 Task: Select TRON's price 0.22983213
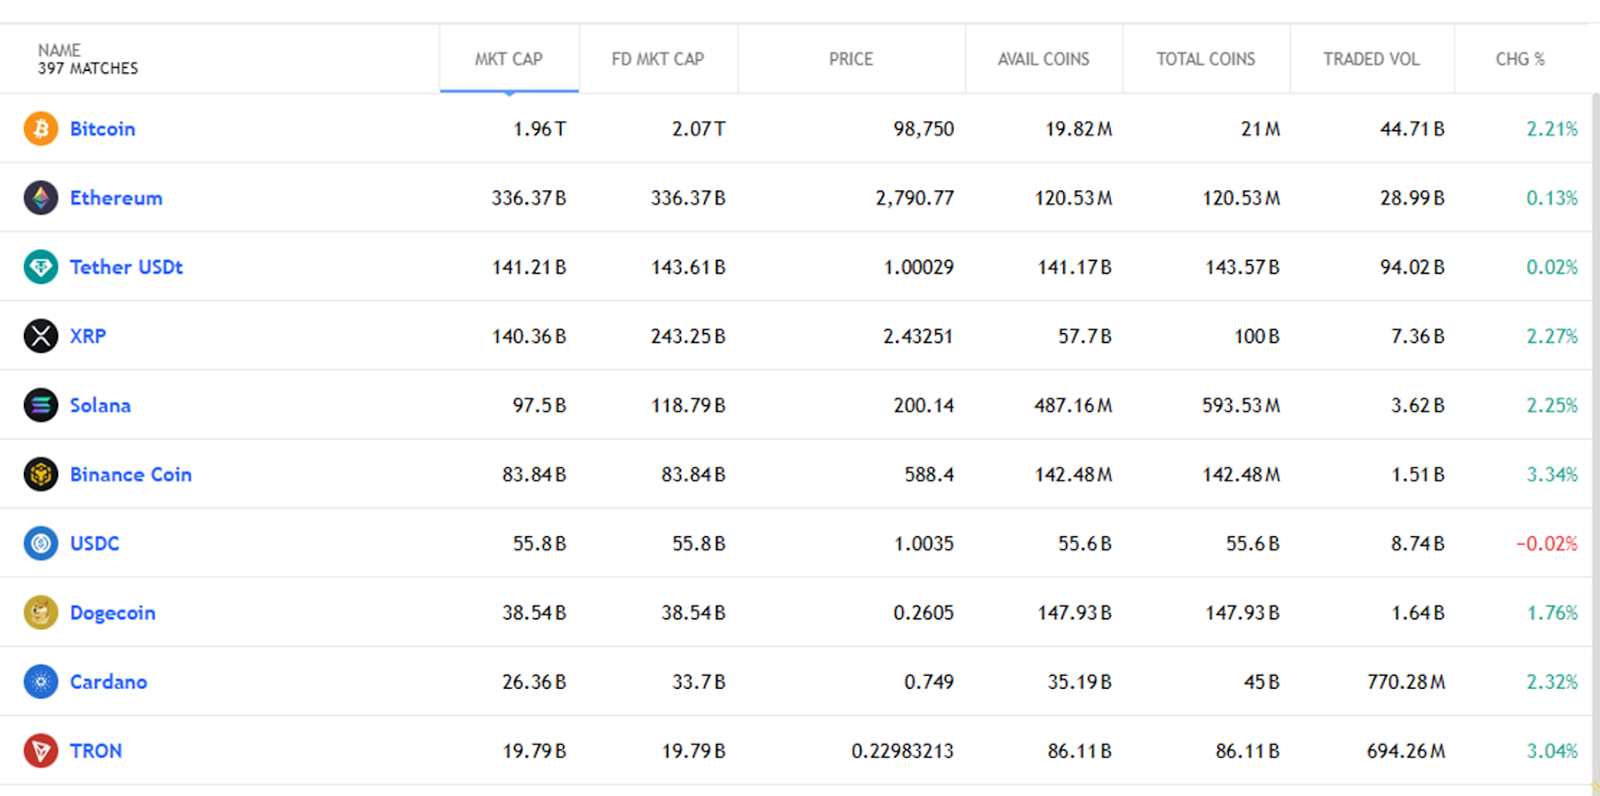coord(903,751)
